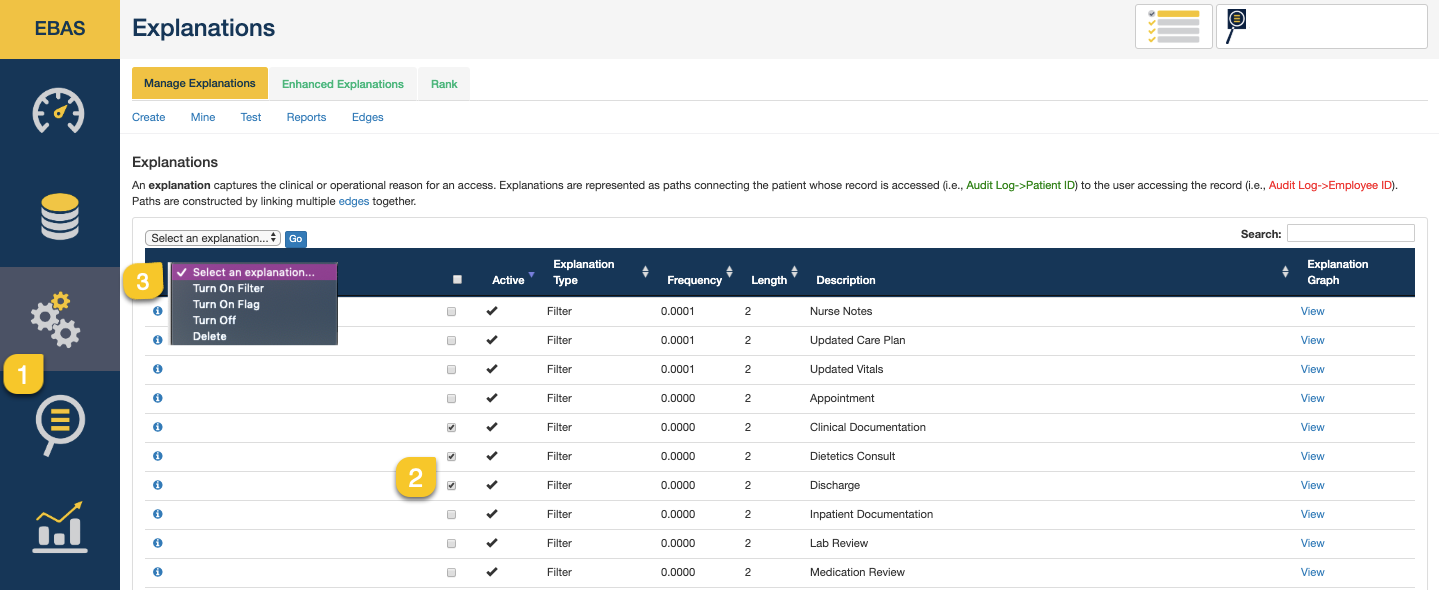Viewport: 1439px width, 590px height.
Task: Click the 'Dietetics Consult' description cell
Action: [x=852, y=456]
